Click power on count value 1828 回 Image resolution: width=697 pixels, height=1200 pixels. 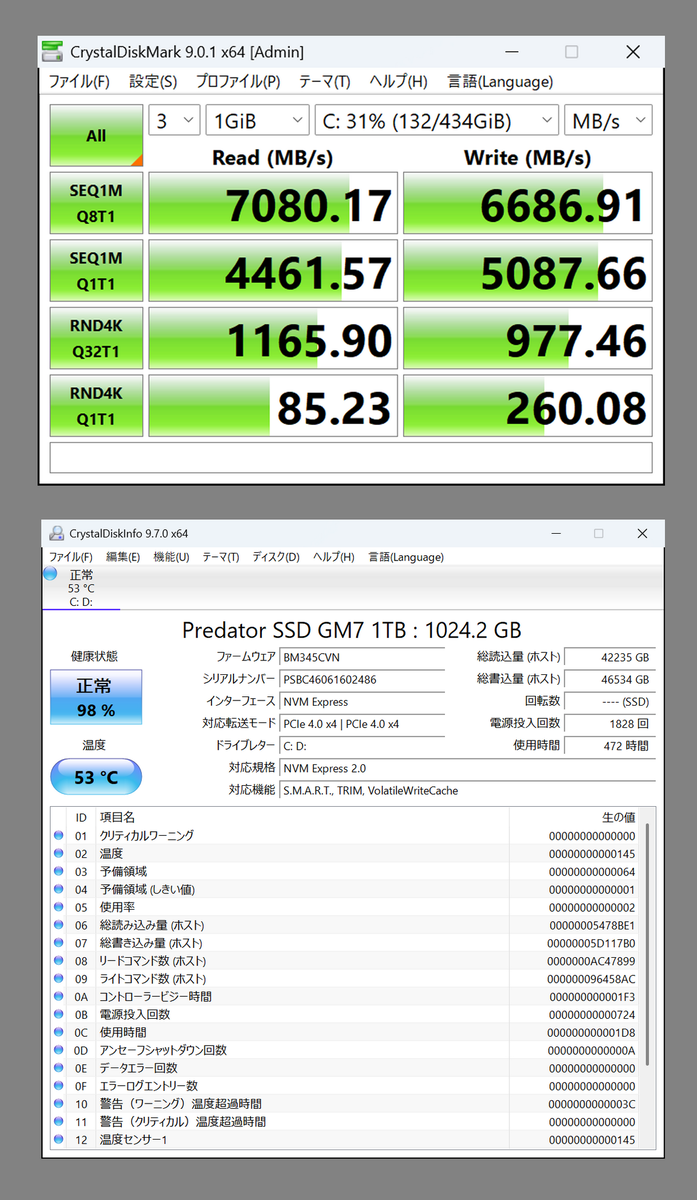point(610,723)
